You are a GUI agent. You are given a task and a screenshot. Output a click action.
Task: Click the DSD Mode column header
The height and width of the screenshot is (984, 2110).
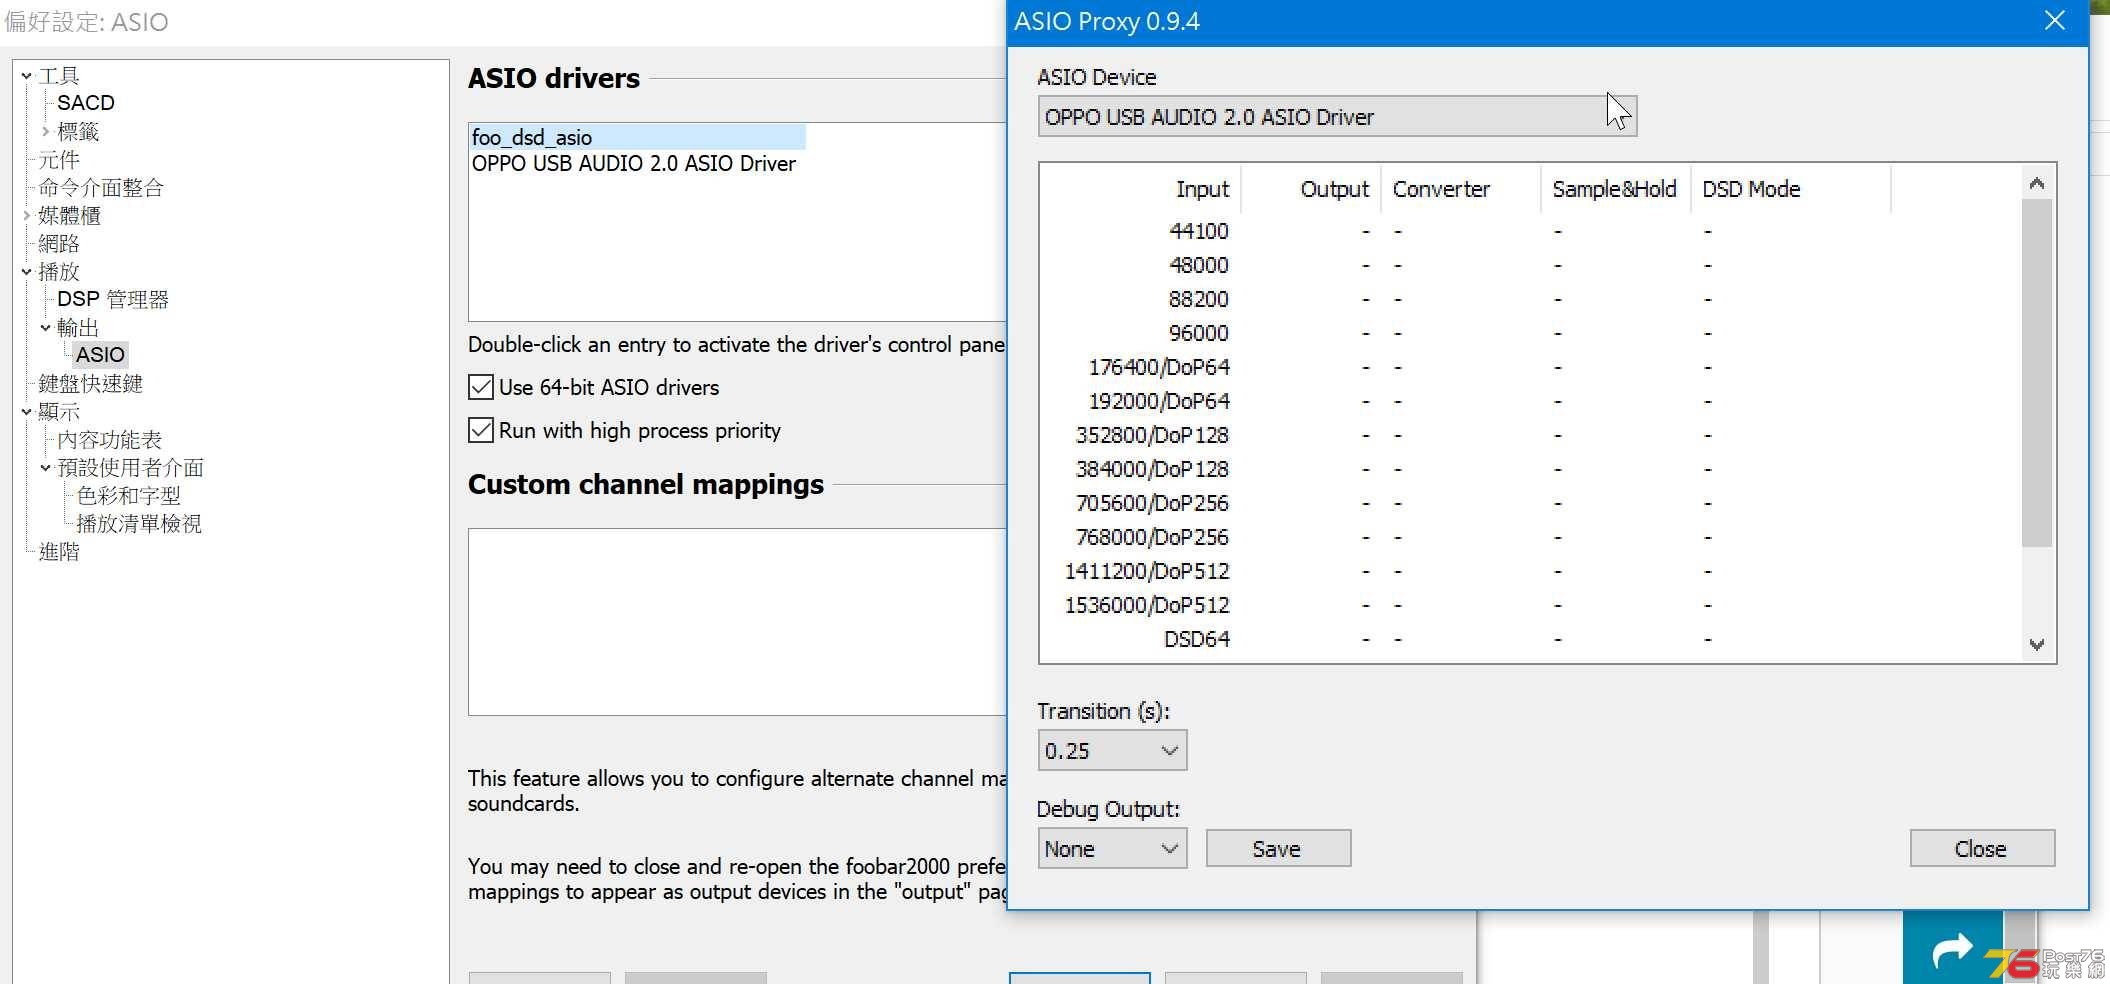click(1791, 189)
